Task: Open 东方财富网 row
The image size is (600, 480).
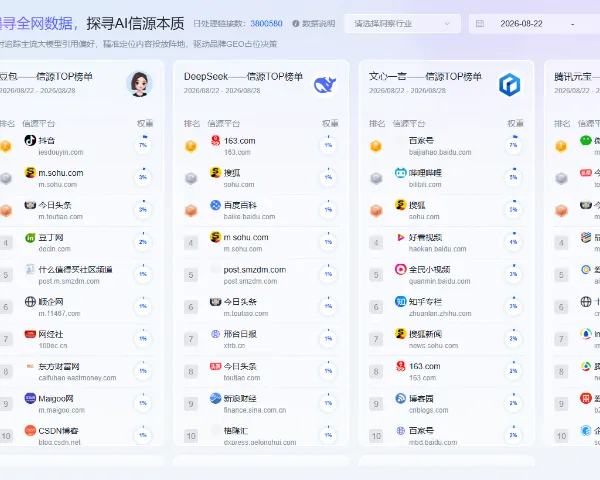Action: coord(77,372)
